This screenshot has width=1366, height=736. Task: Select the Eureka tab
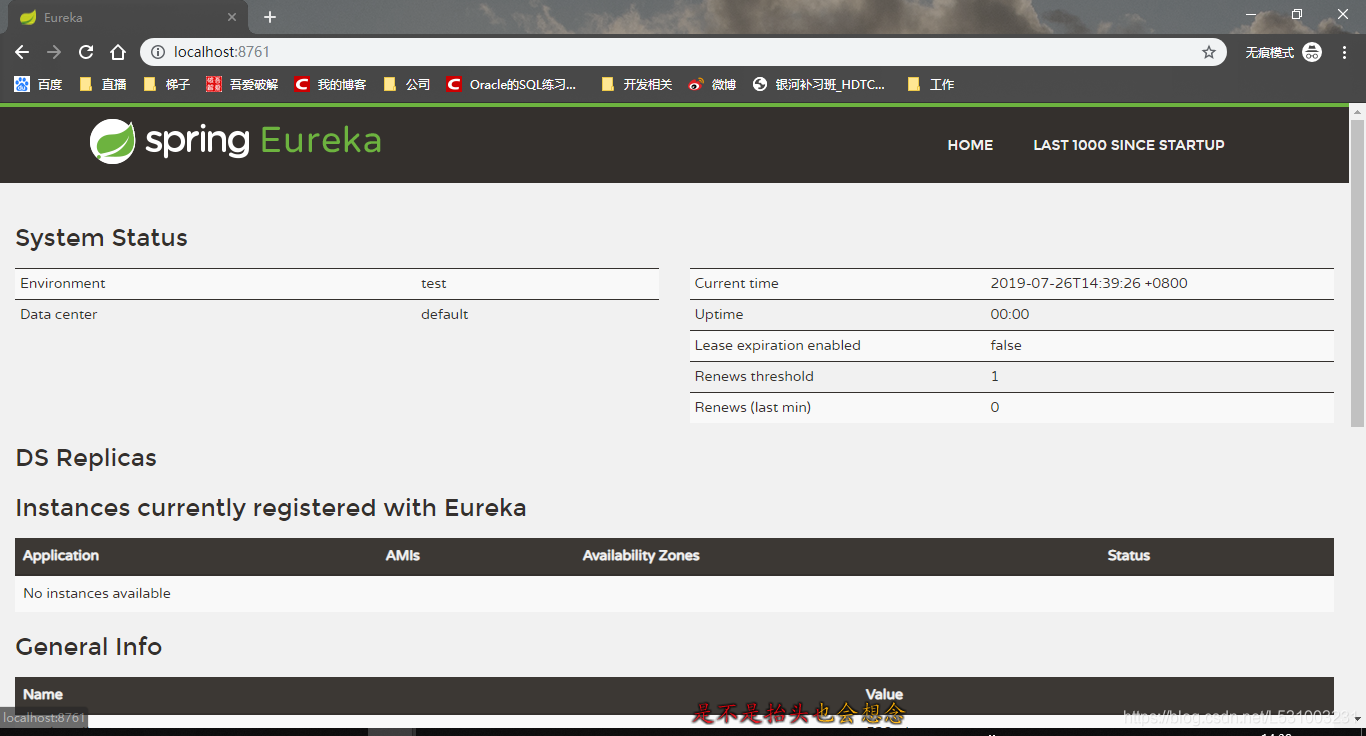click(x=128, y=17)
